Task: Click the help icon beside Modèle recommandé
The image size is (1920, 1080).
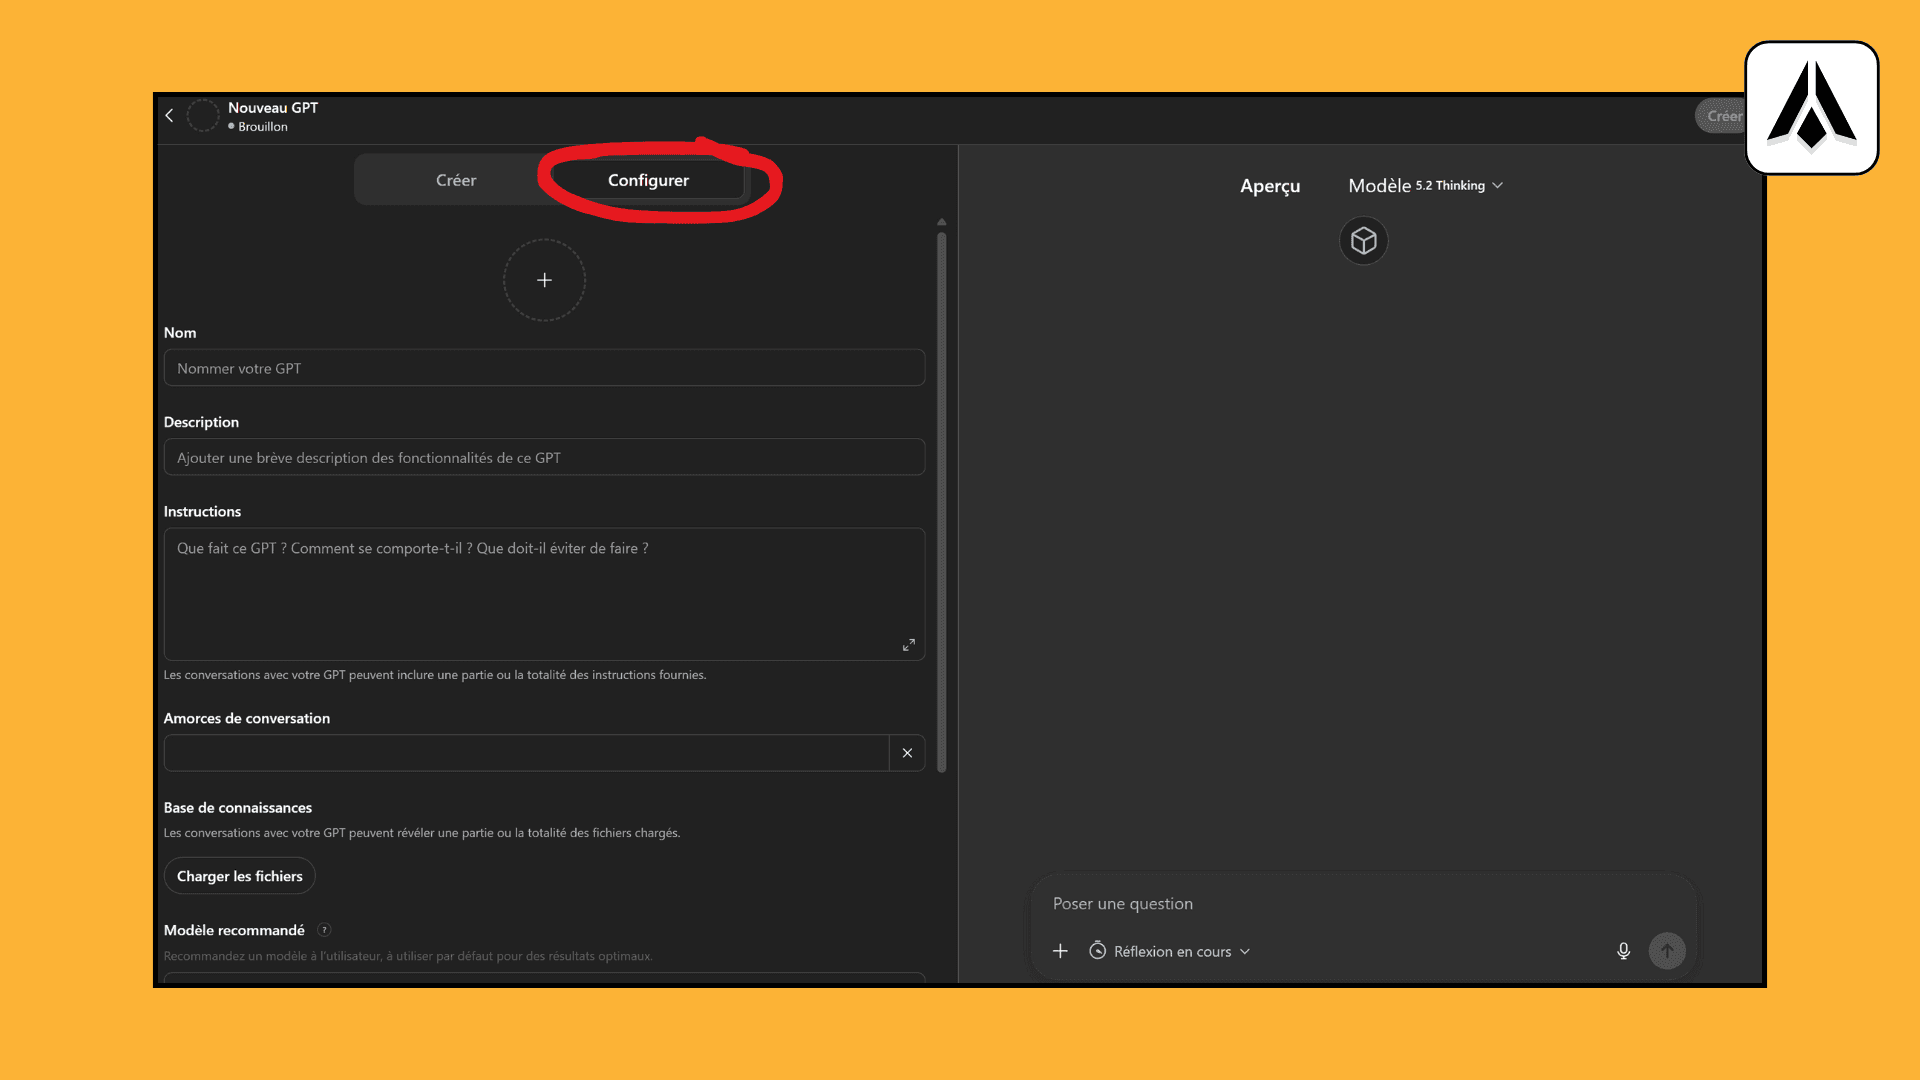Action: 324,930
